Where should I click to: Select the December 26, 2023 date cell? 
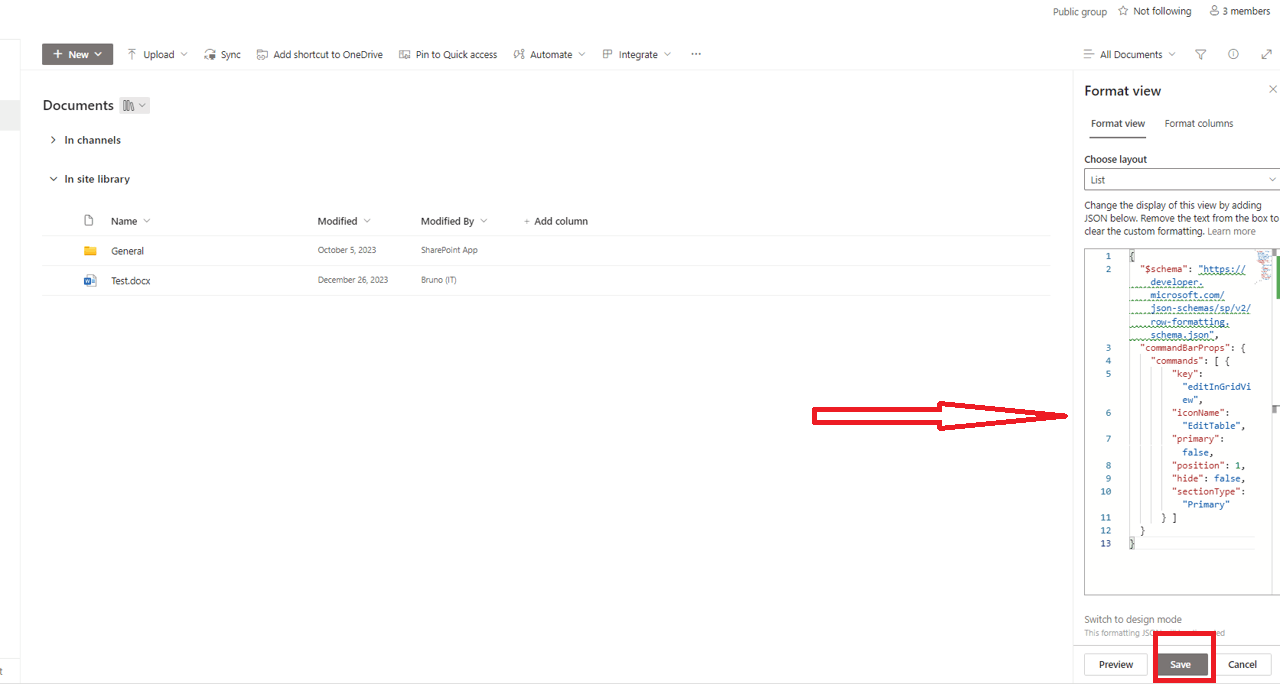(353, 280)
